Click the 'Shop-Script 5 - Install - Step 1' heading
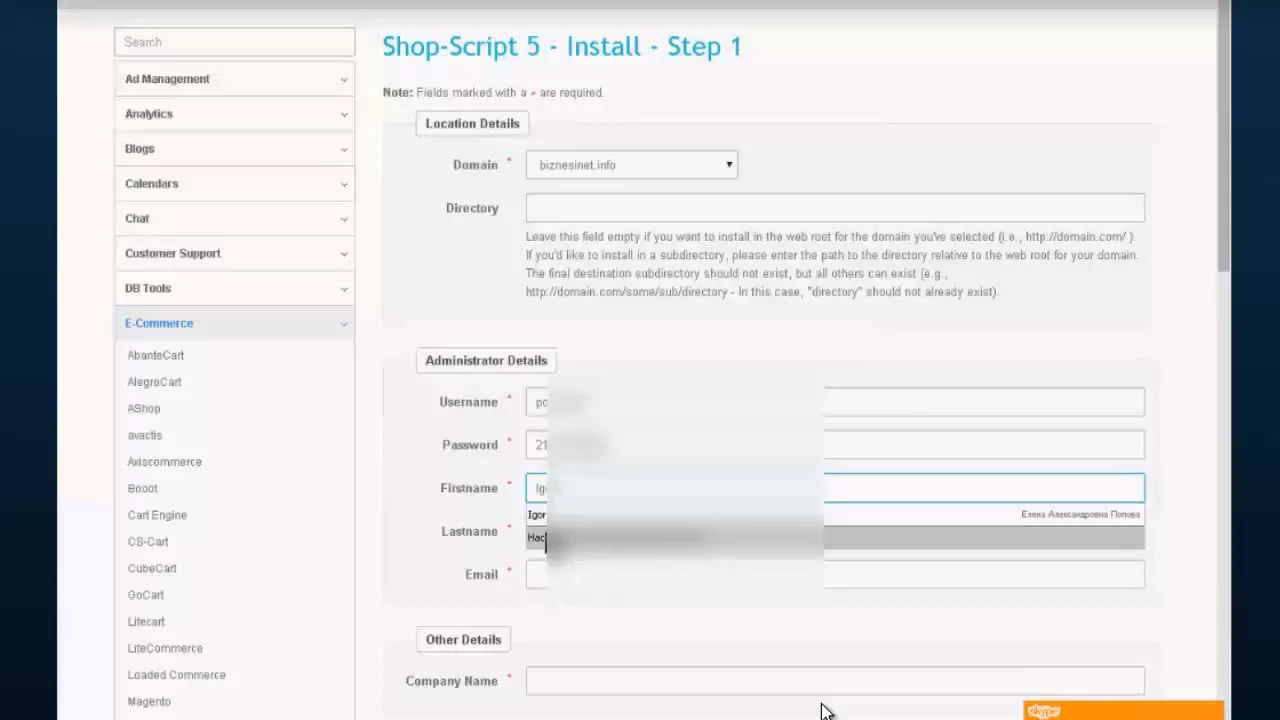 point(562,47)
